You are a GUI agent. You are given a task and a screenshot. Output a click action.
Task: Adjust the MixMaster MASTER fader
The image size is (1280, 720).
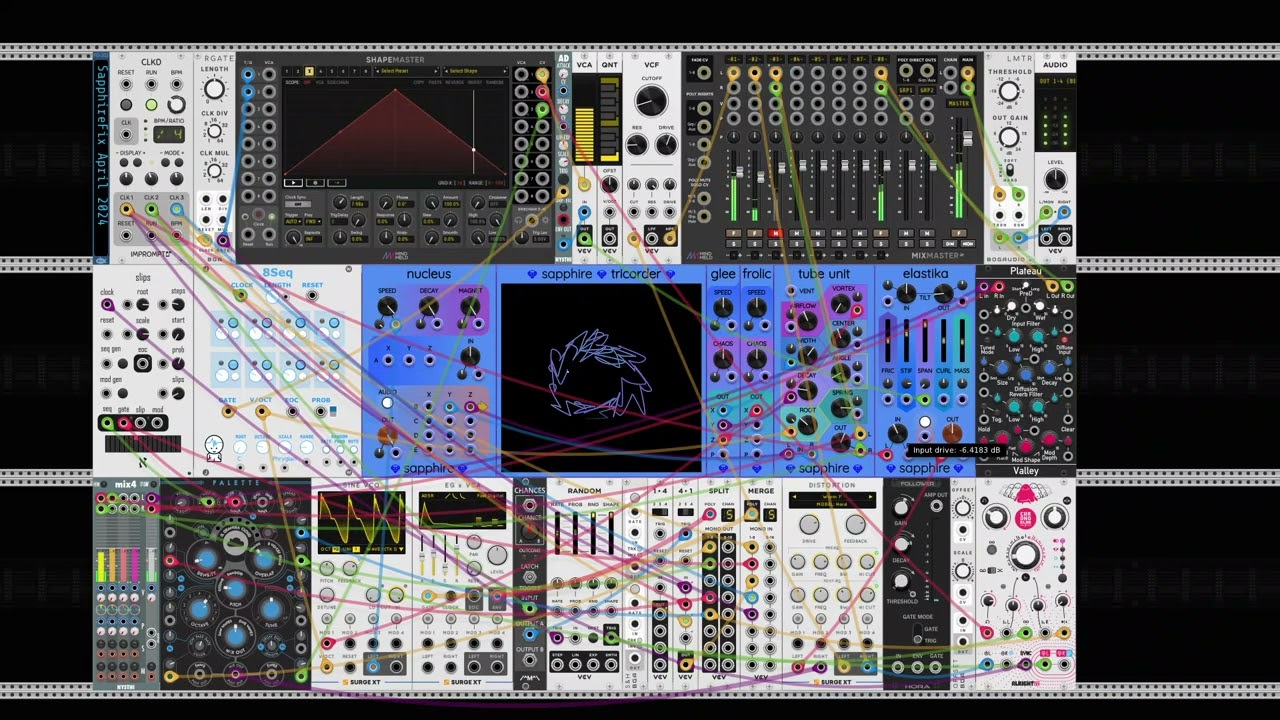968,138
